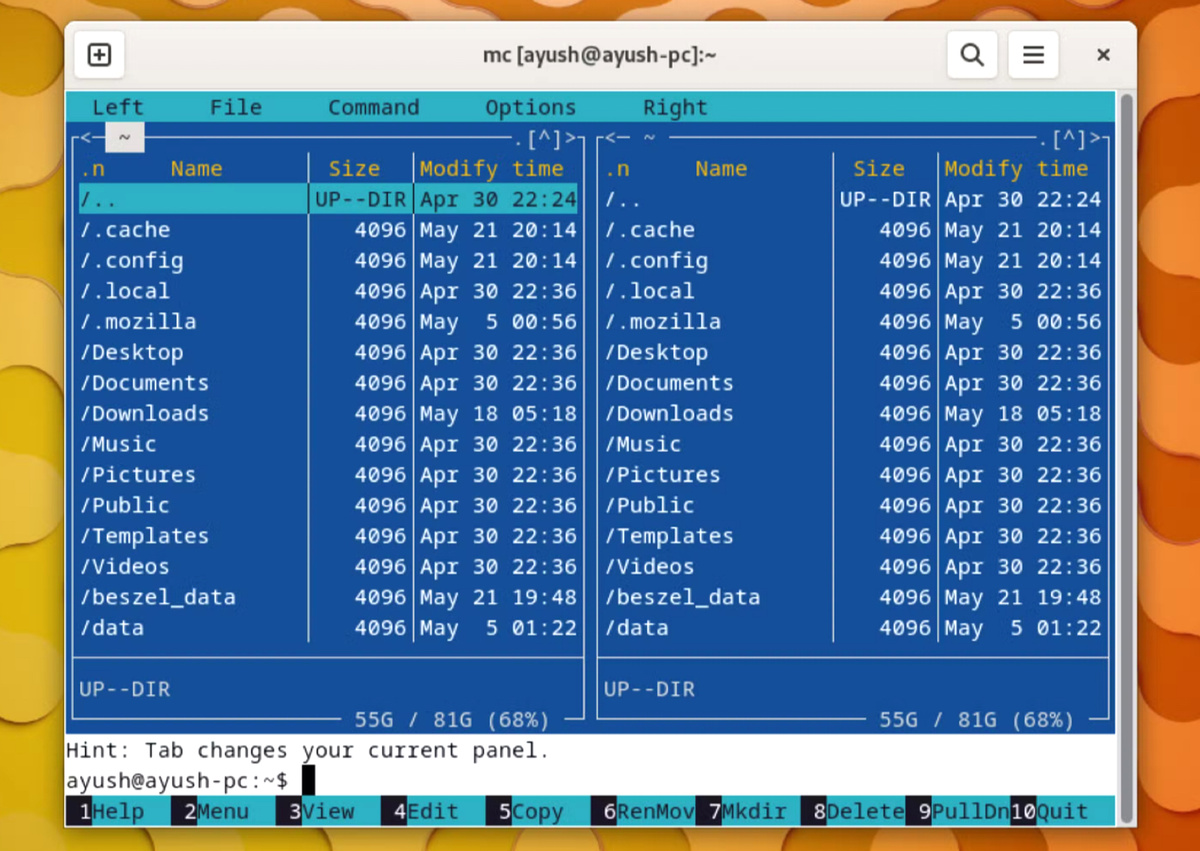
Task: Sort left panel by Name column header
Action: coord(196,169)
